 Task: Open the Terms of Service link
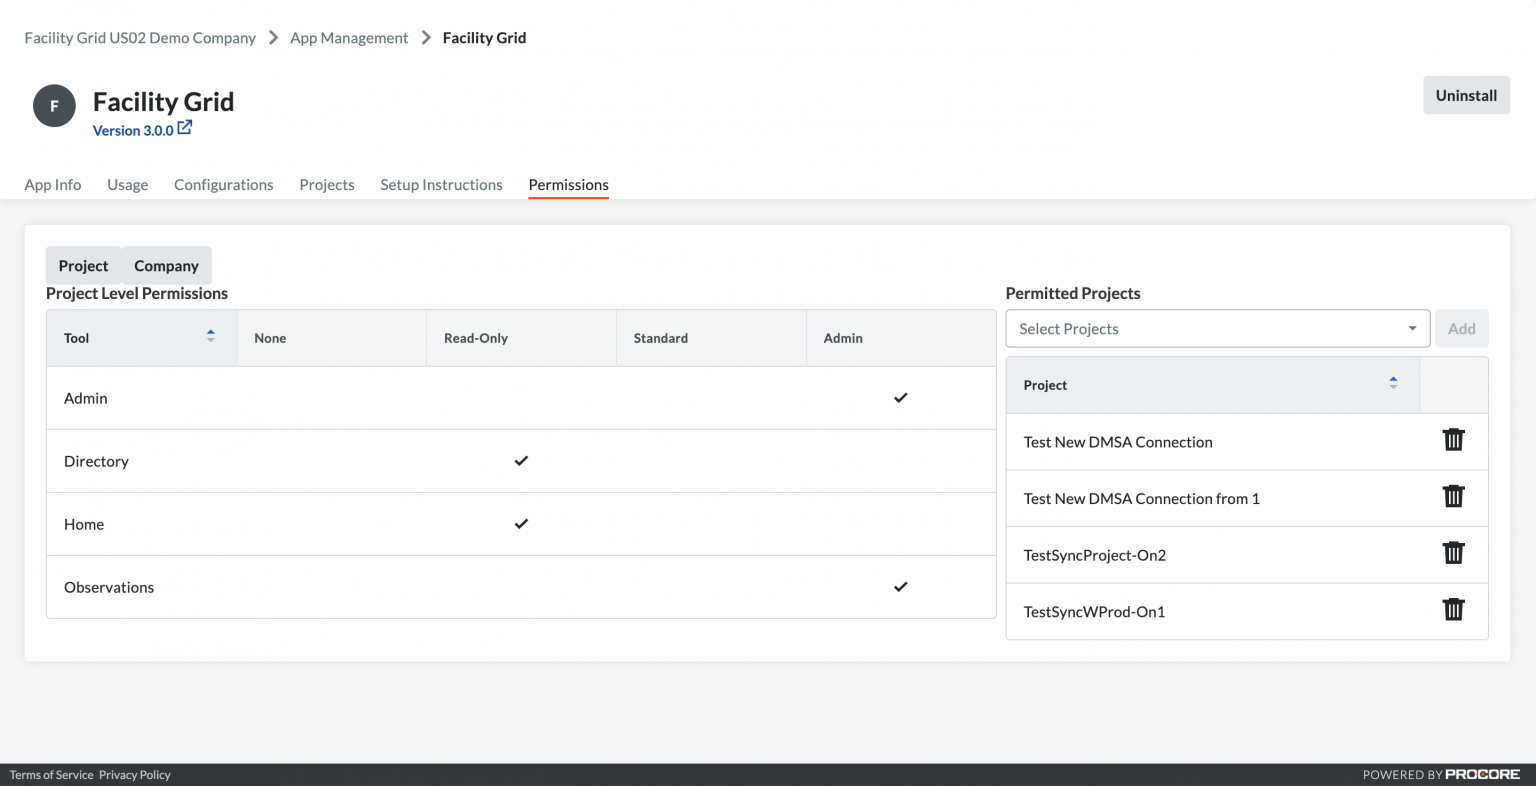(x=50, y=774)
